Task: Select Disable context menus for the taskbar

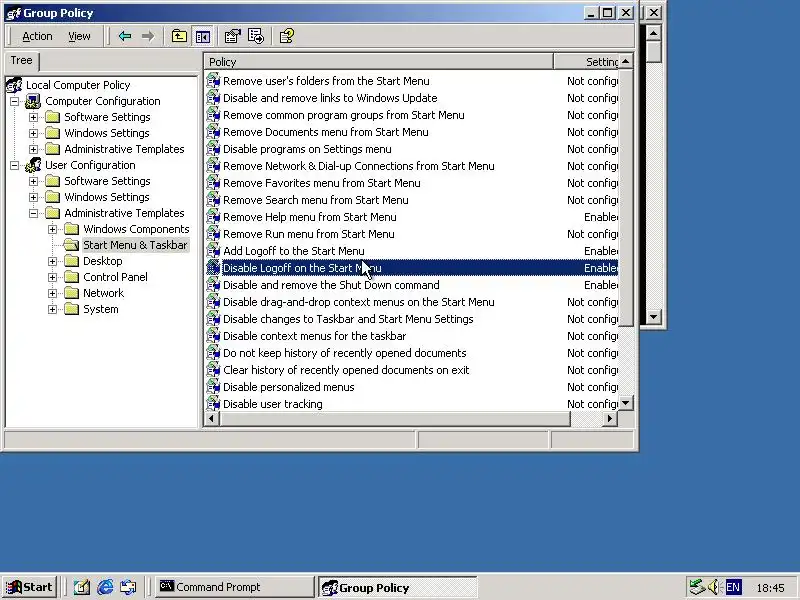Action: point(314,336)
